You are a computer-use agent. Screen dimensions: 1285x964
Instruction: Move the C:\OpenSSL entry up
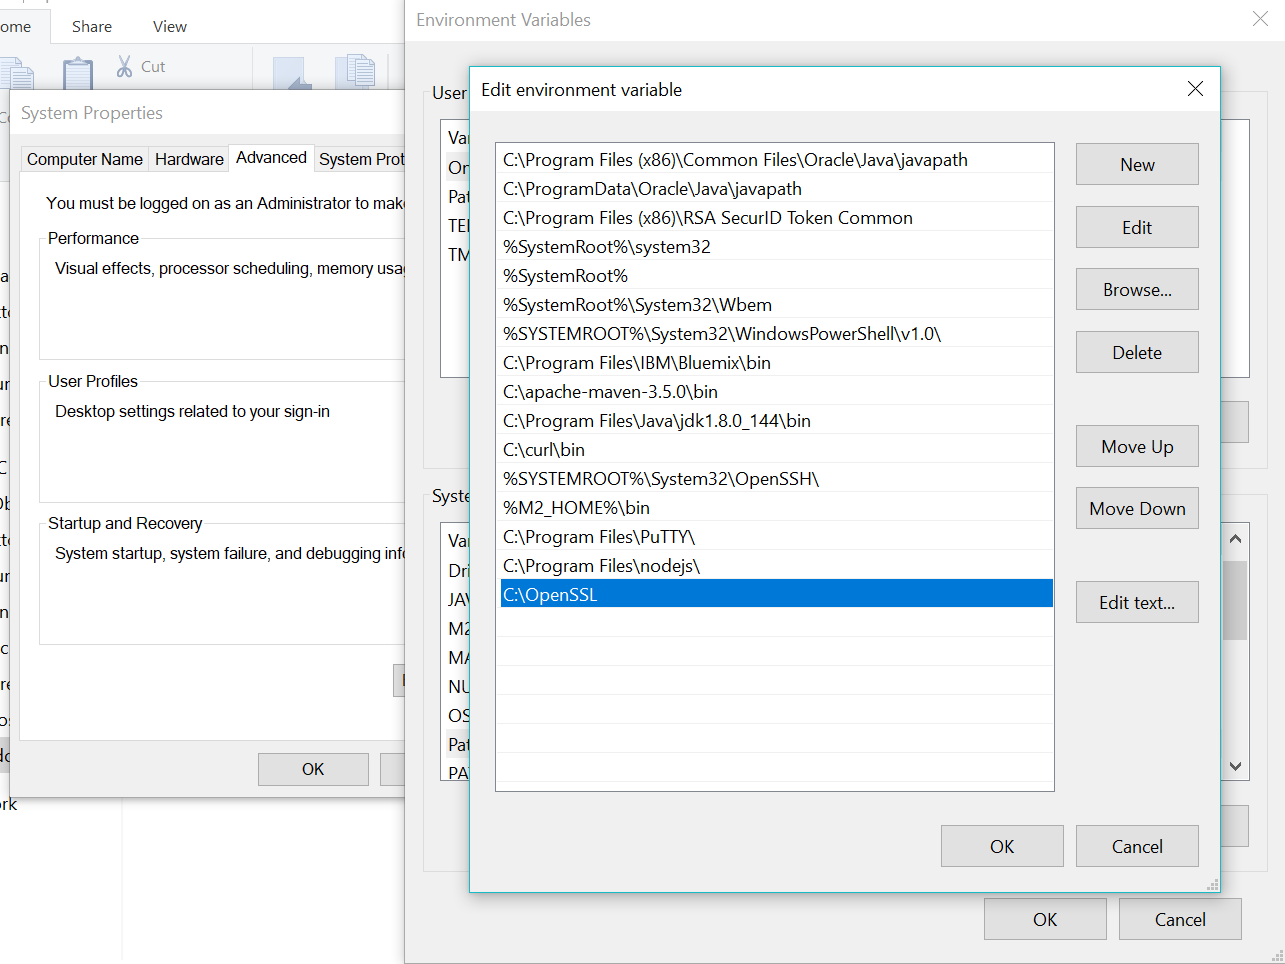pyautogui.click(x=1136, y=446)
